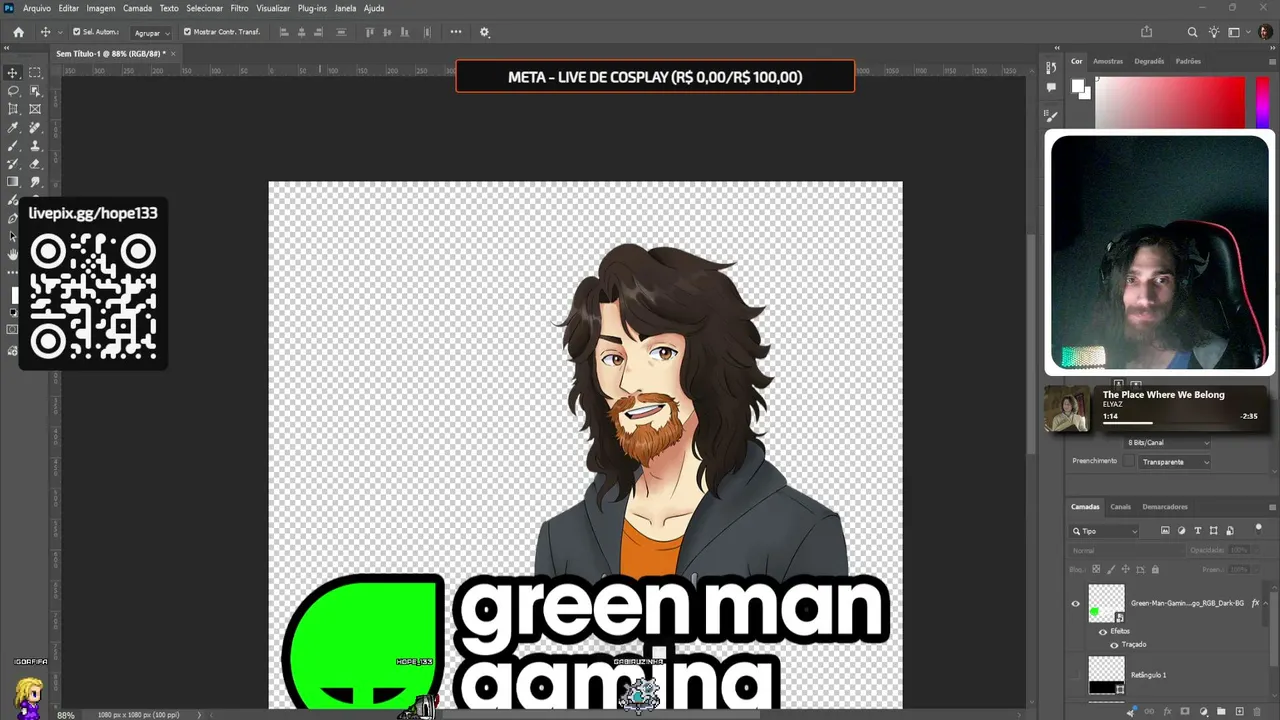Select the Object Selection tool
The width and height of the screenshot is (1280, 720).
click(35, 91)
